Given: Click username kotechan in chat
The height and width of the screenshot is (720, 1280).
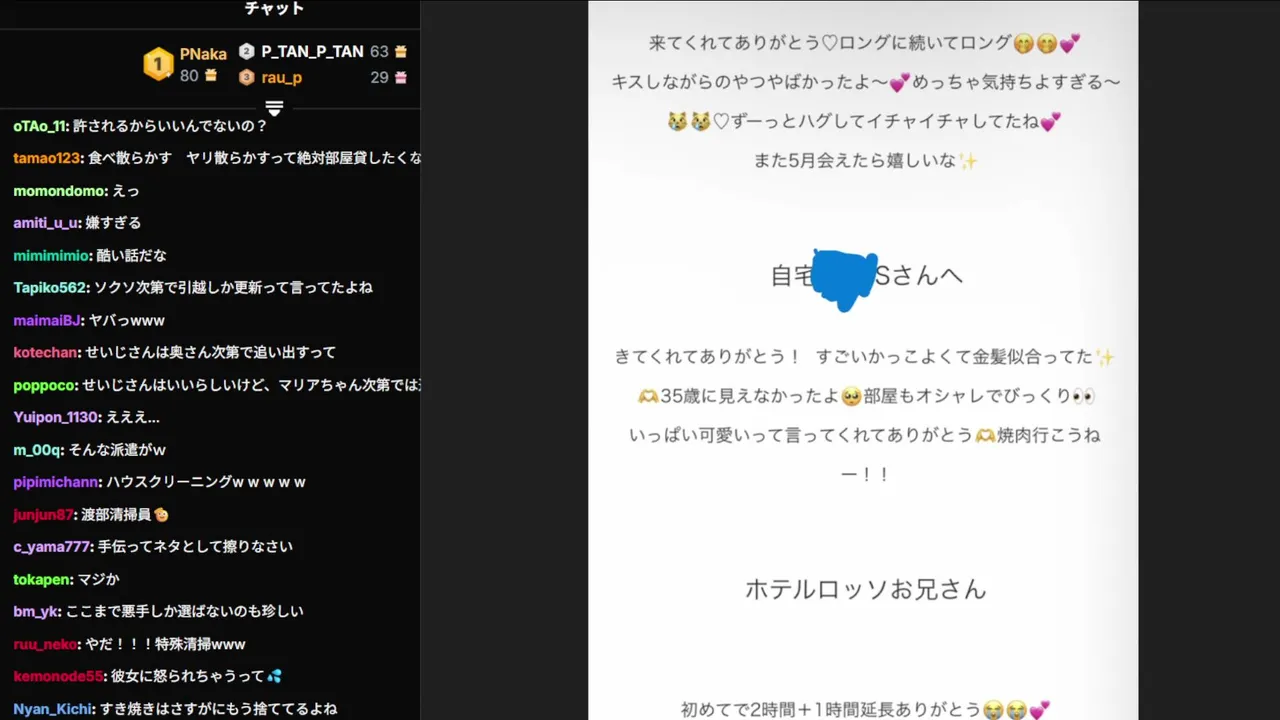Looking at the screenshot, I should [x=45, y=352].
